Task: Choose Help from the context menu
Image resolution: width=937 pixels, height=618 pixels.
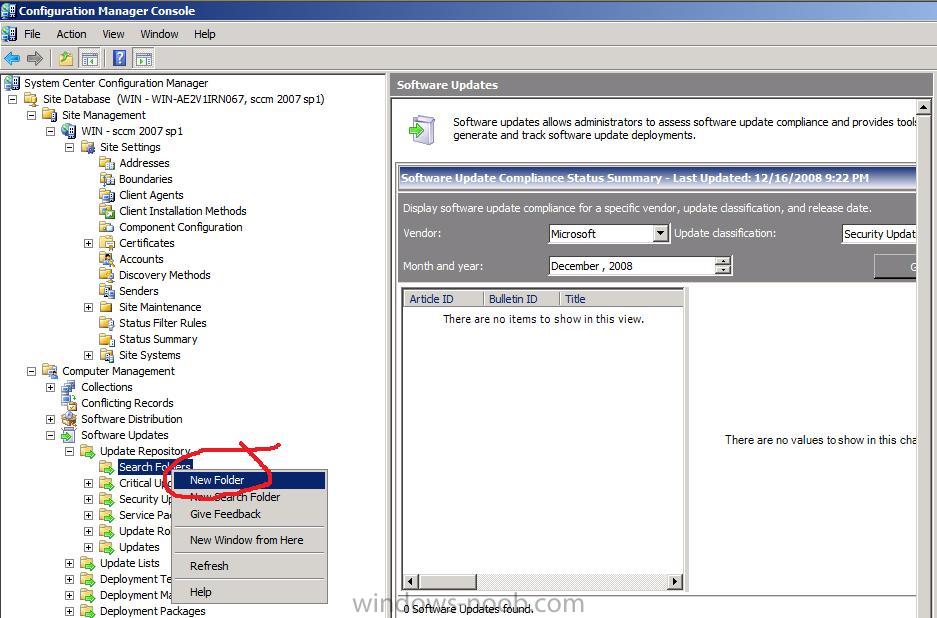Action: pos(250,592)
